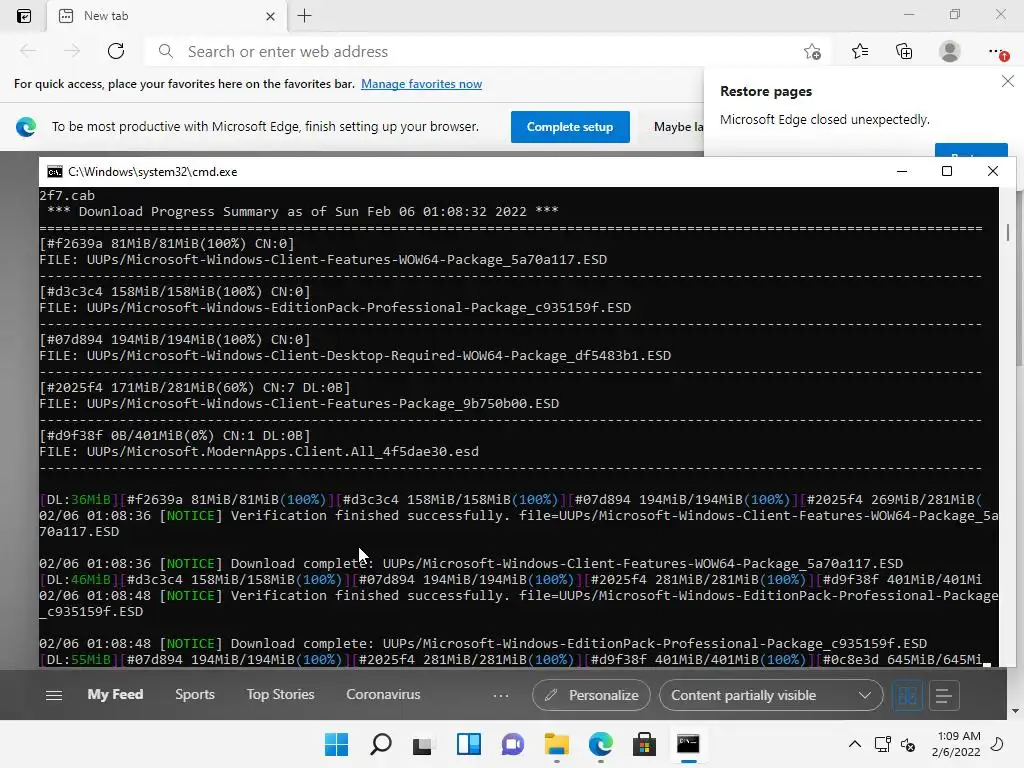Switch feed to list layout

[943, 696]
